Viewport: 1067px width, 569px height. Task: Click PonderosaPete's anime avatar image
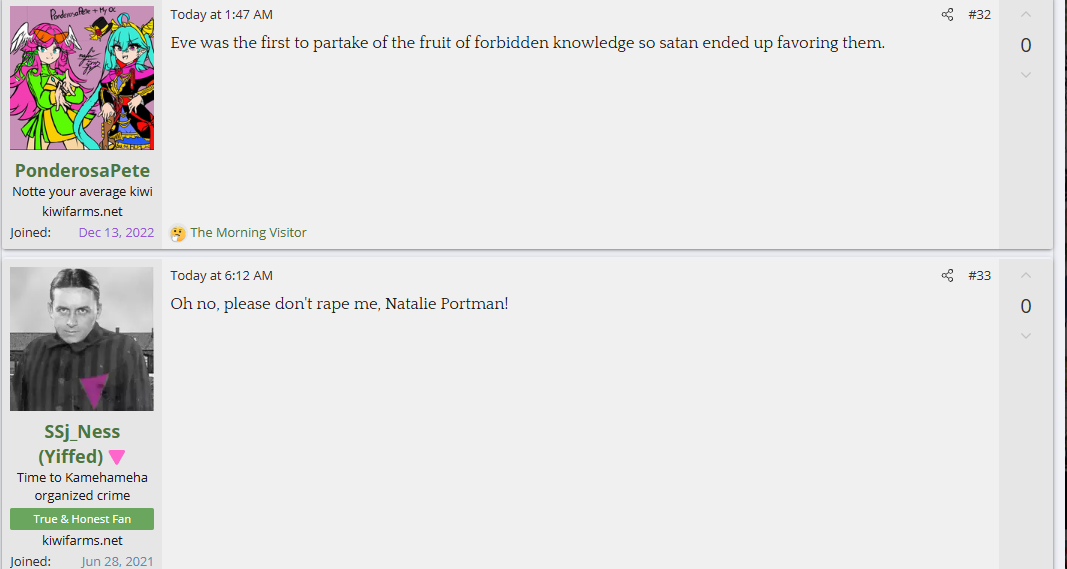(x=82, y=78)
